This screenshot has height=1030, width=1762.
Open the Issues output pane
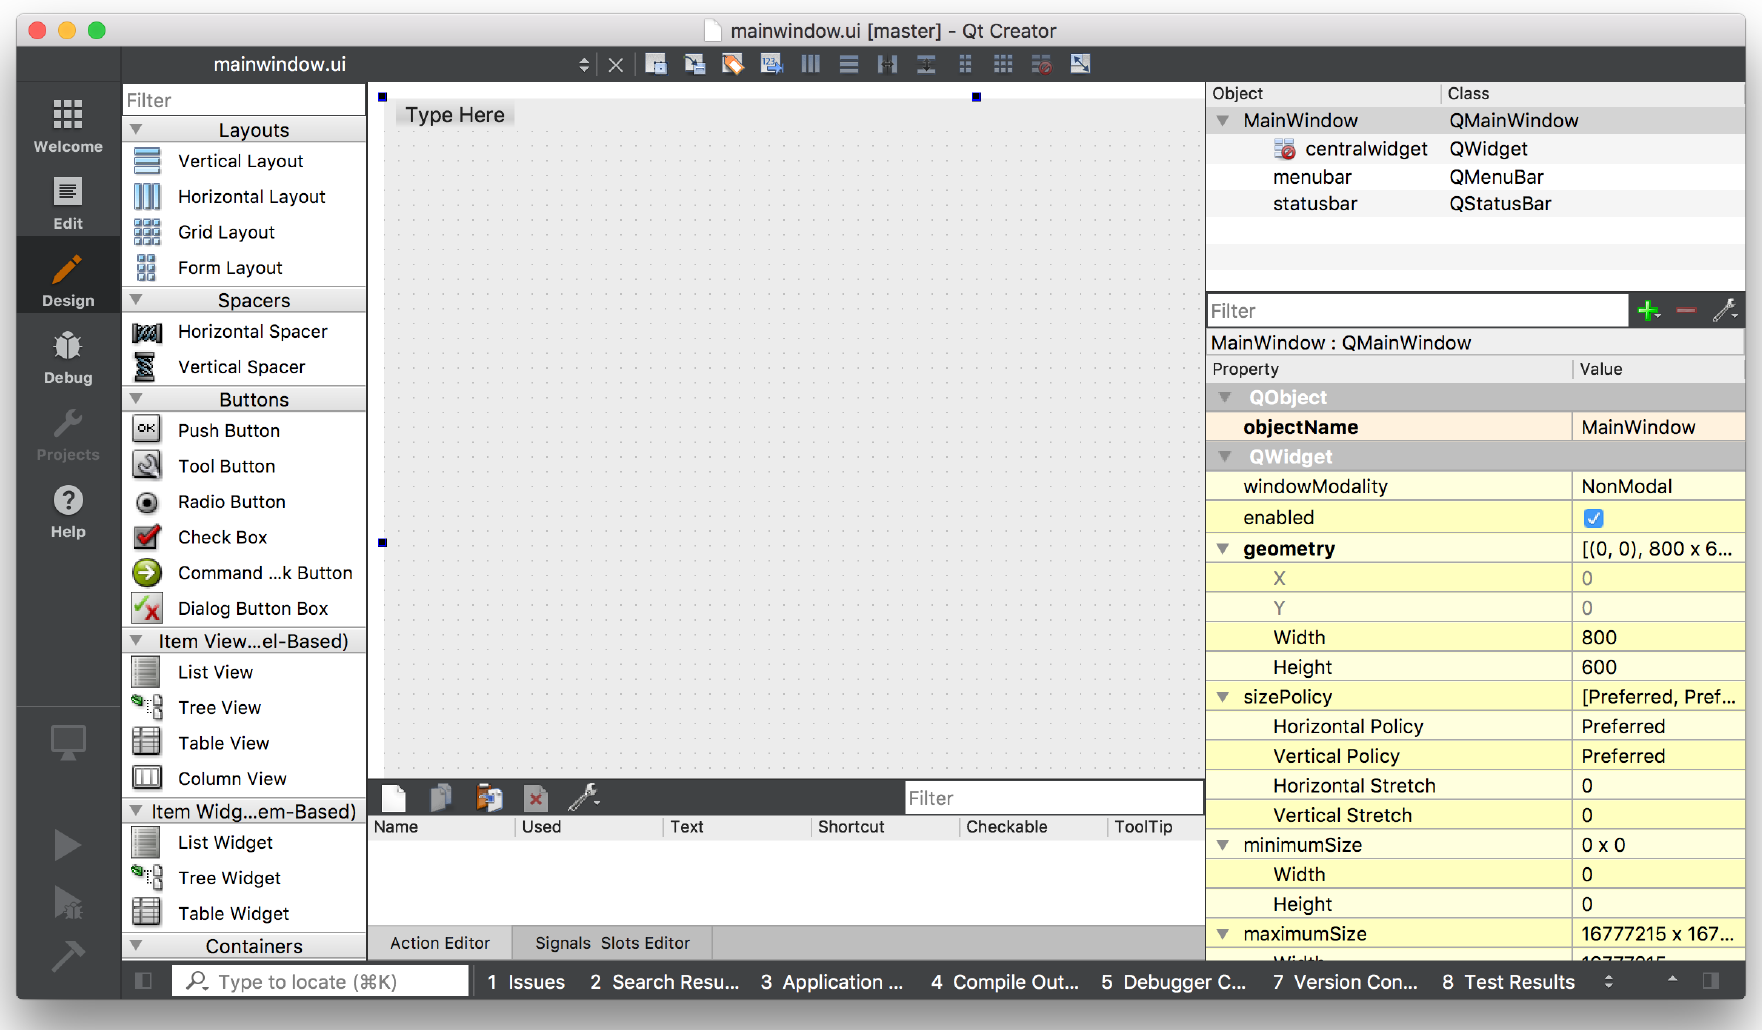tap(526, 982)
